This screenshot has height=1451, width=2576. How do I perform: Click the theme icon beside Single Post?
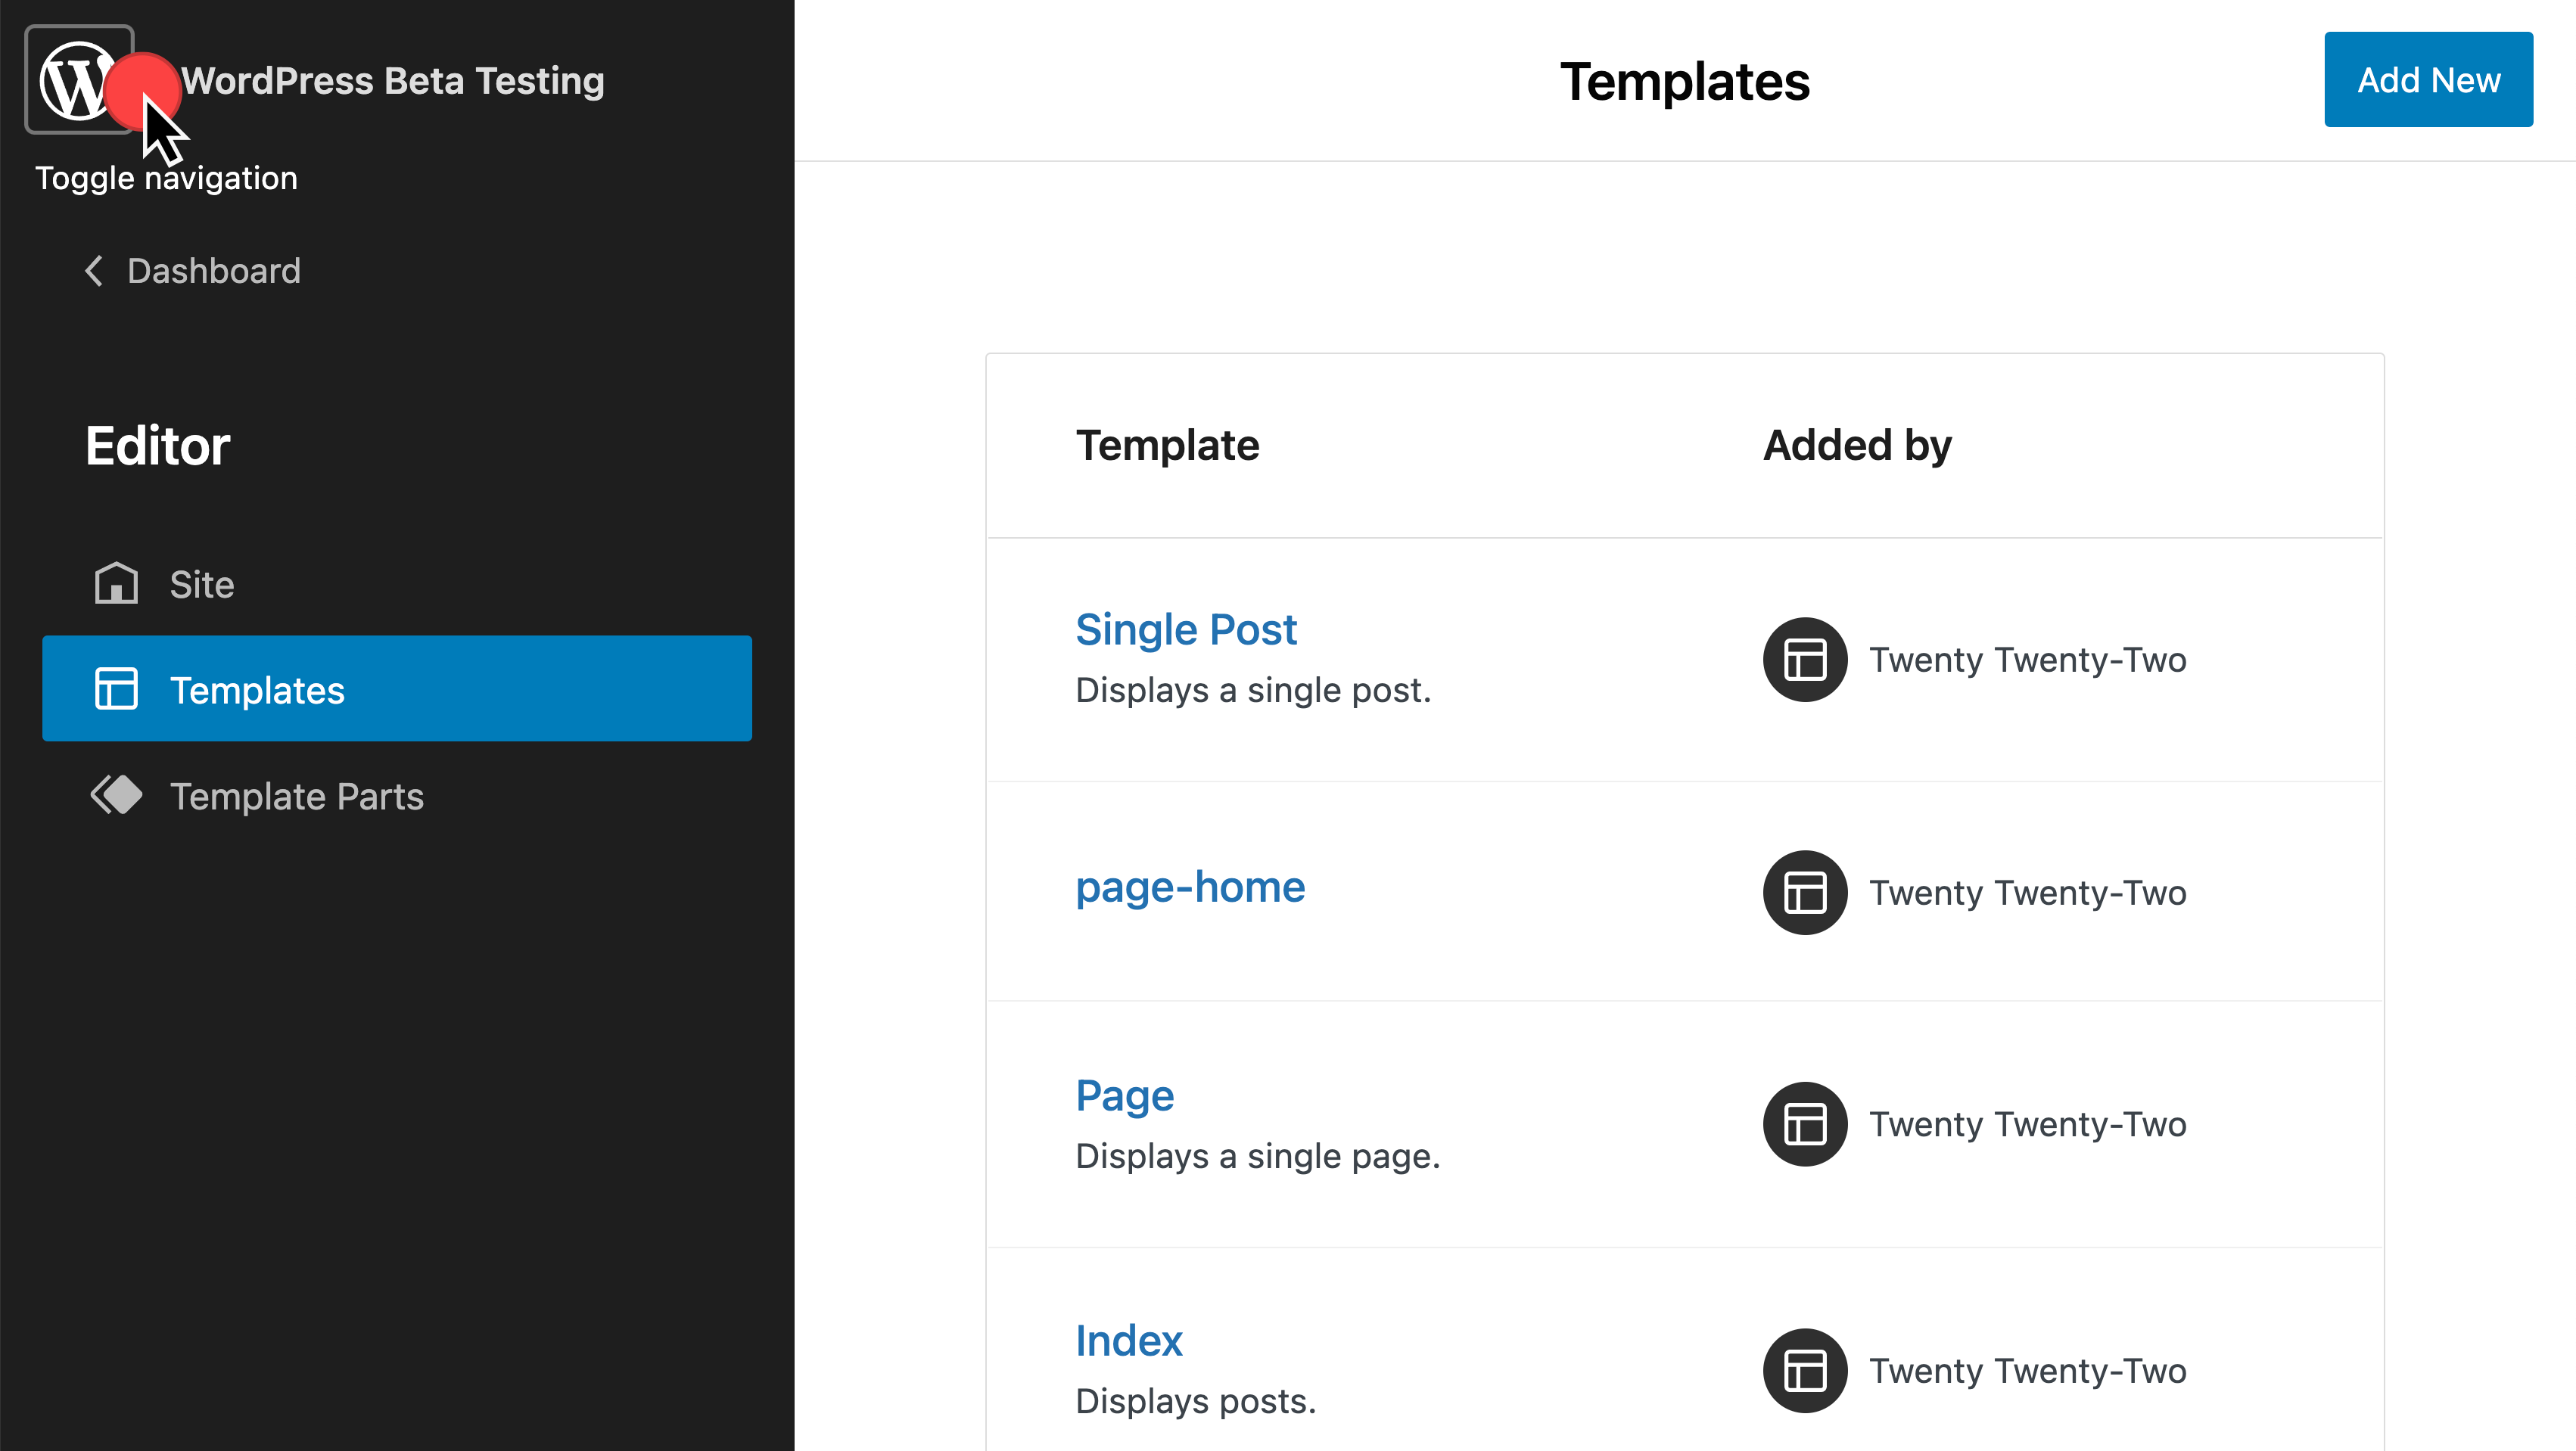[x=1804, y=660]
